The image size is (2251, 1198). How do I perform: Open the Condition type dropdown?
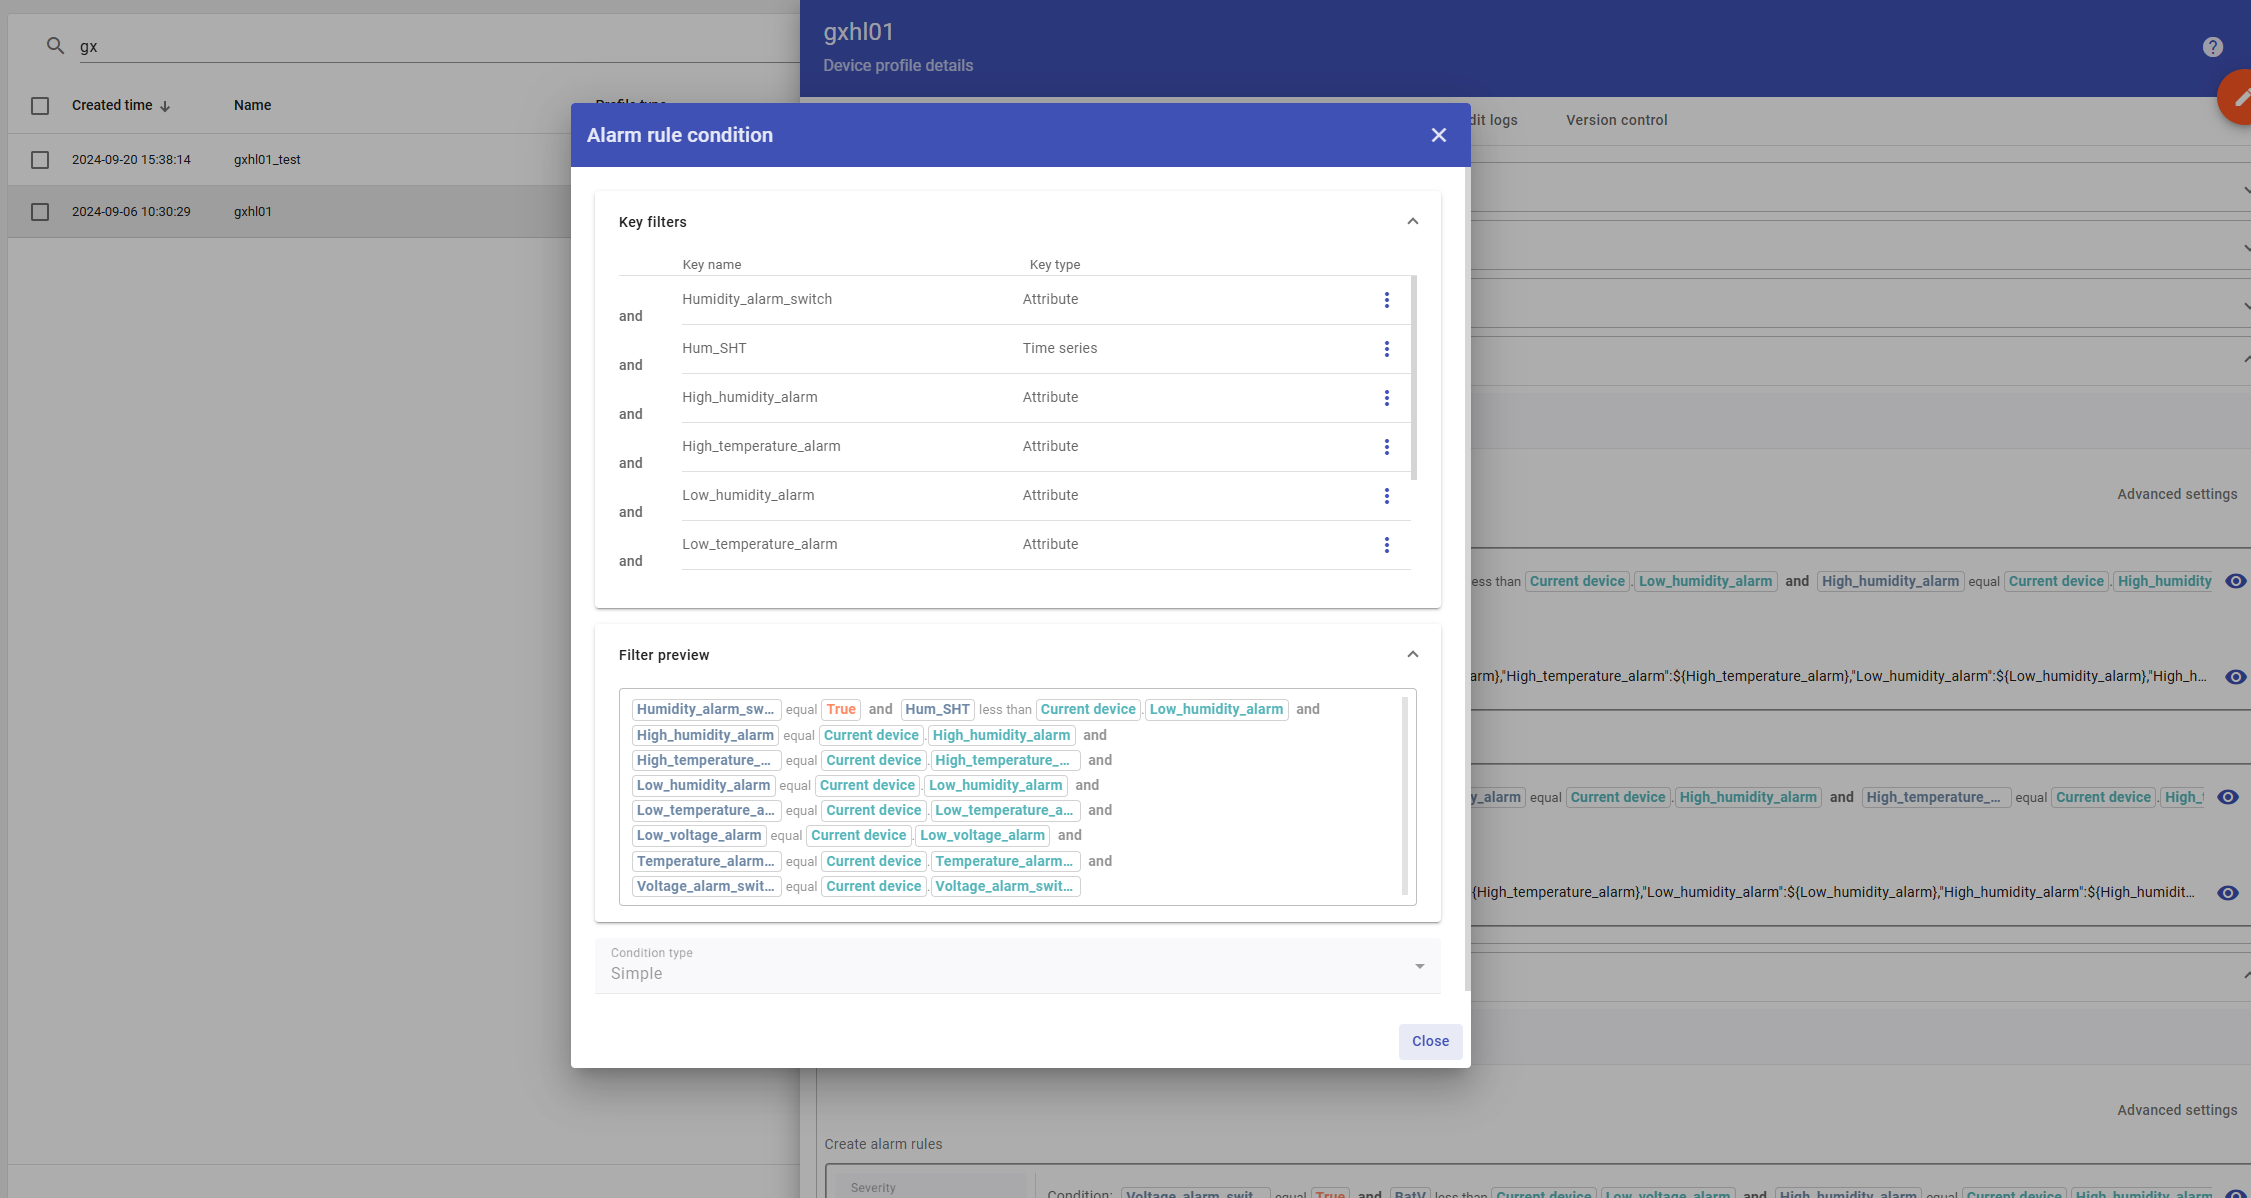pyautogui.click(x=1017, y=966)
